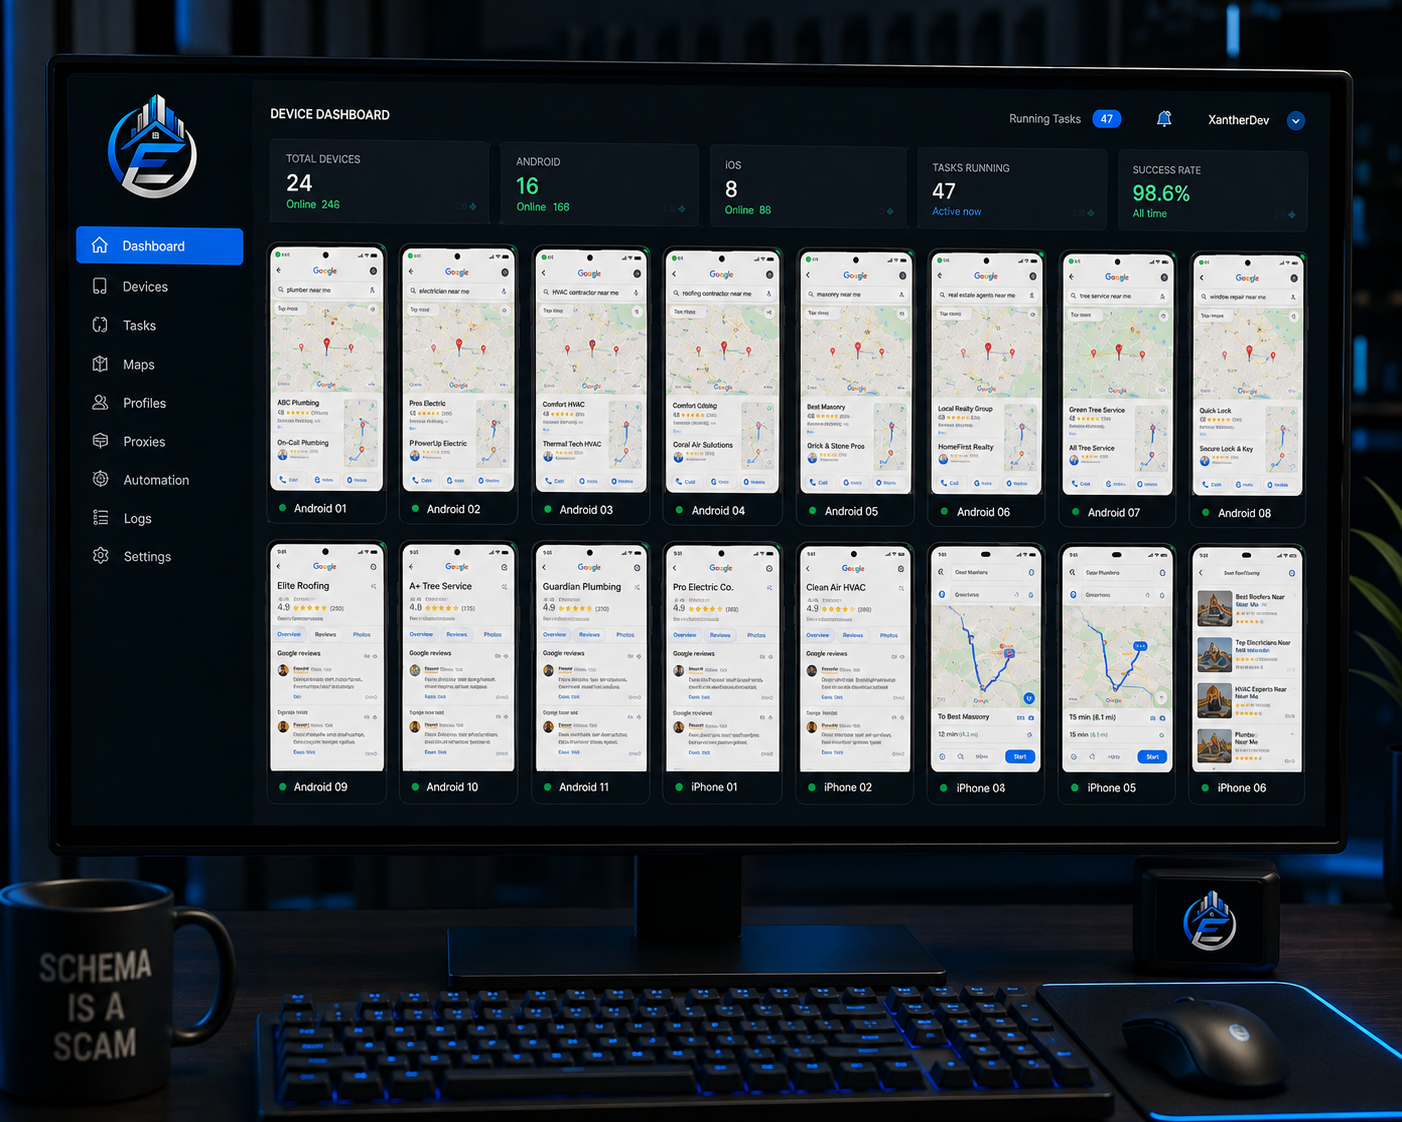Viewport: 1402px width, 1122px height.
Task: Open Photos tab on Guardian Plumbing screen
Action: click(x=625, y=634)
